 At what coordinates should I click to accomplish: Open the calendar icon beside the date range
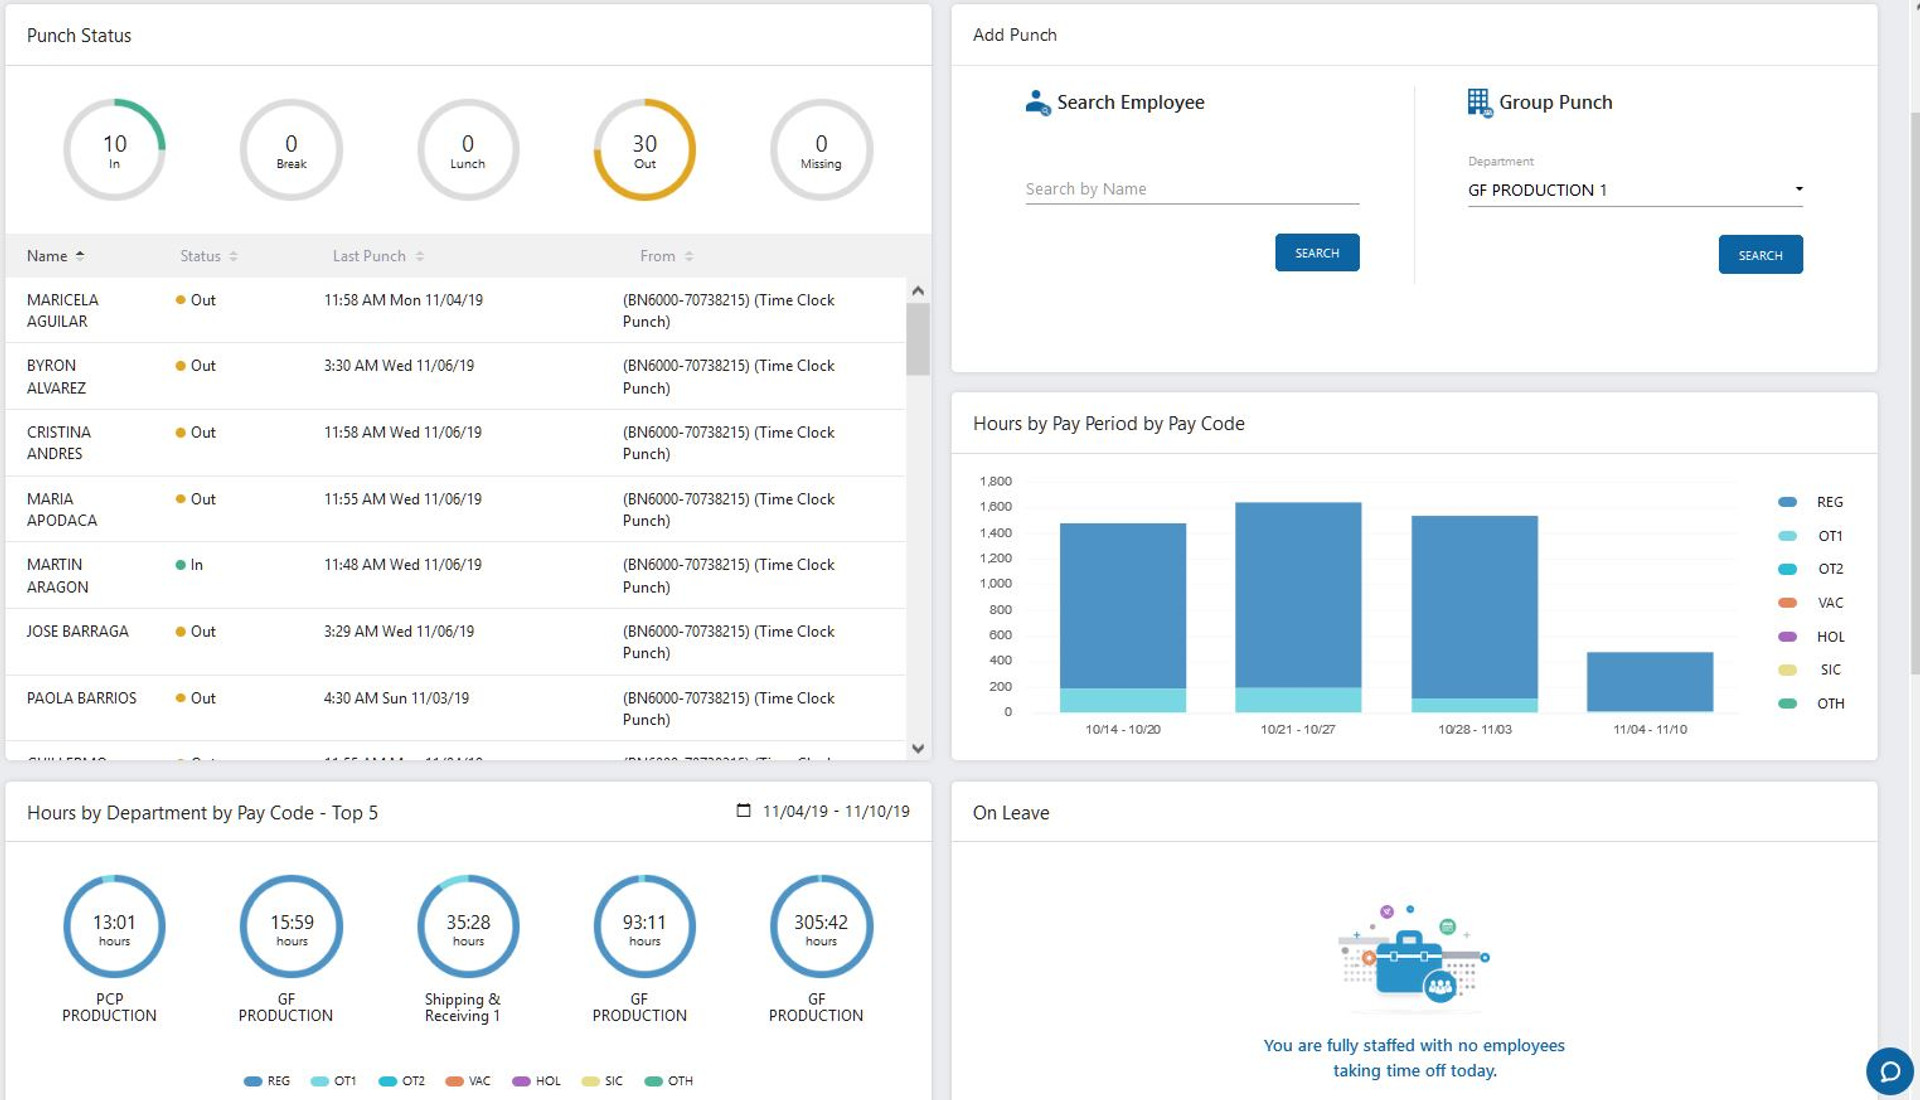(741, 811)
